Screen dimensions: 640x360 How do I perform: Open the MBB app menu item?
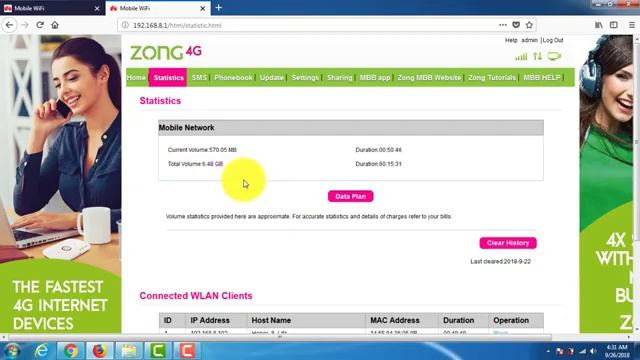coord(375,78)
